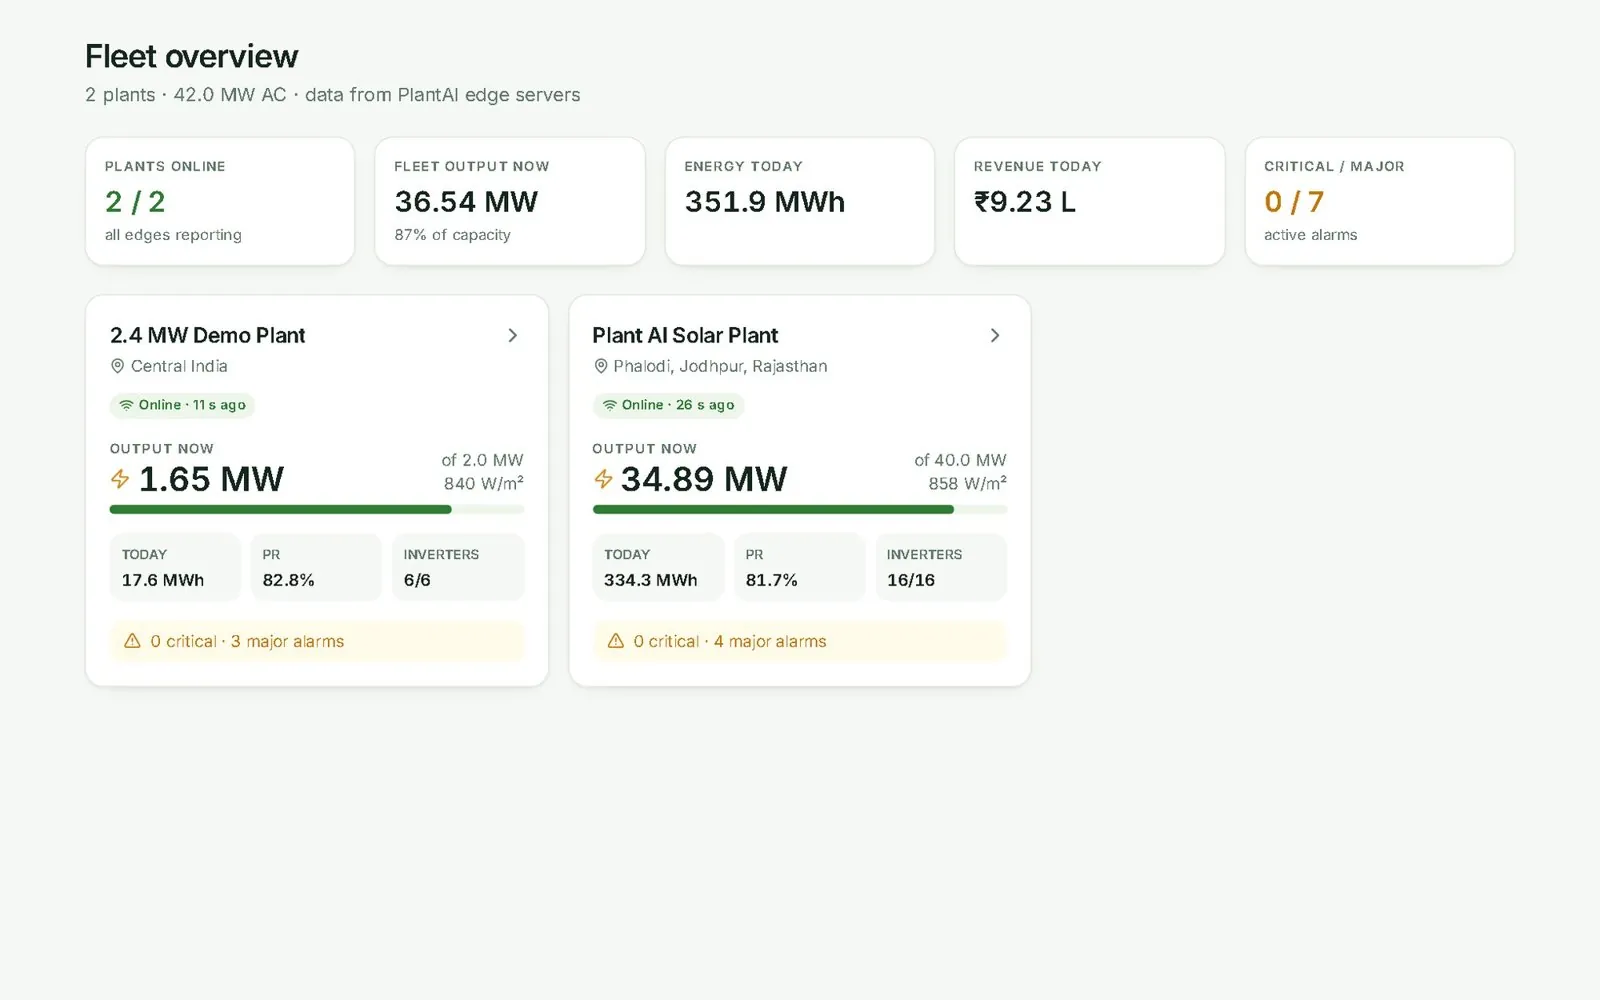The image size is (1600, 1000).
Task: Click the Phalodi, Jodhpur location pin icon
Action: (x=600, y=367)
